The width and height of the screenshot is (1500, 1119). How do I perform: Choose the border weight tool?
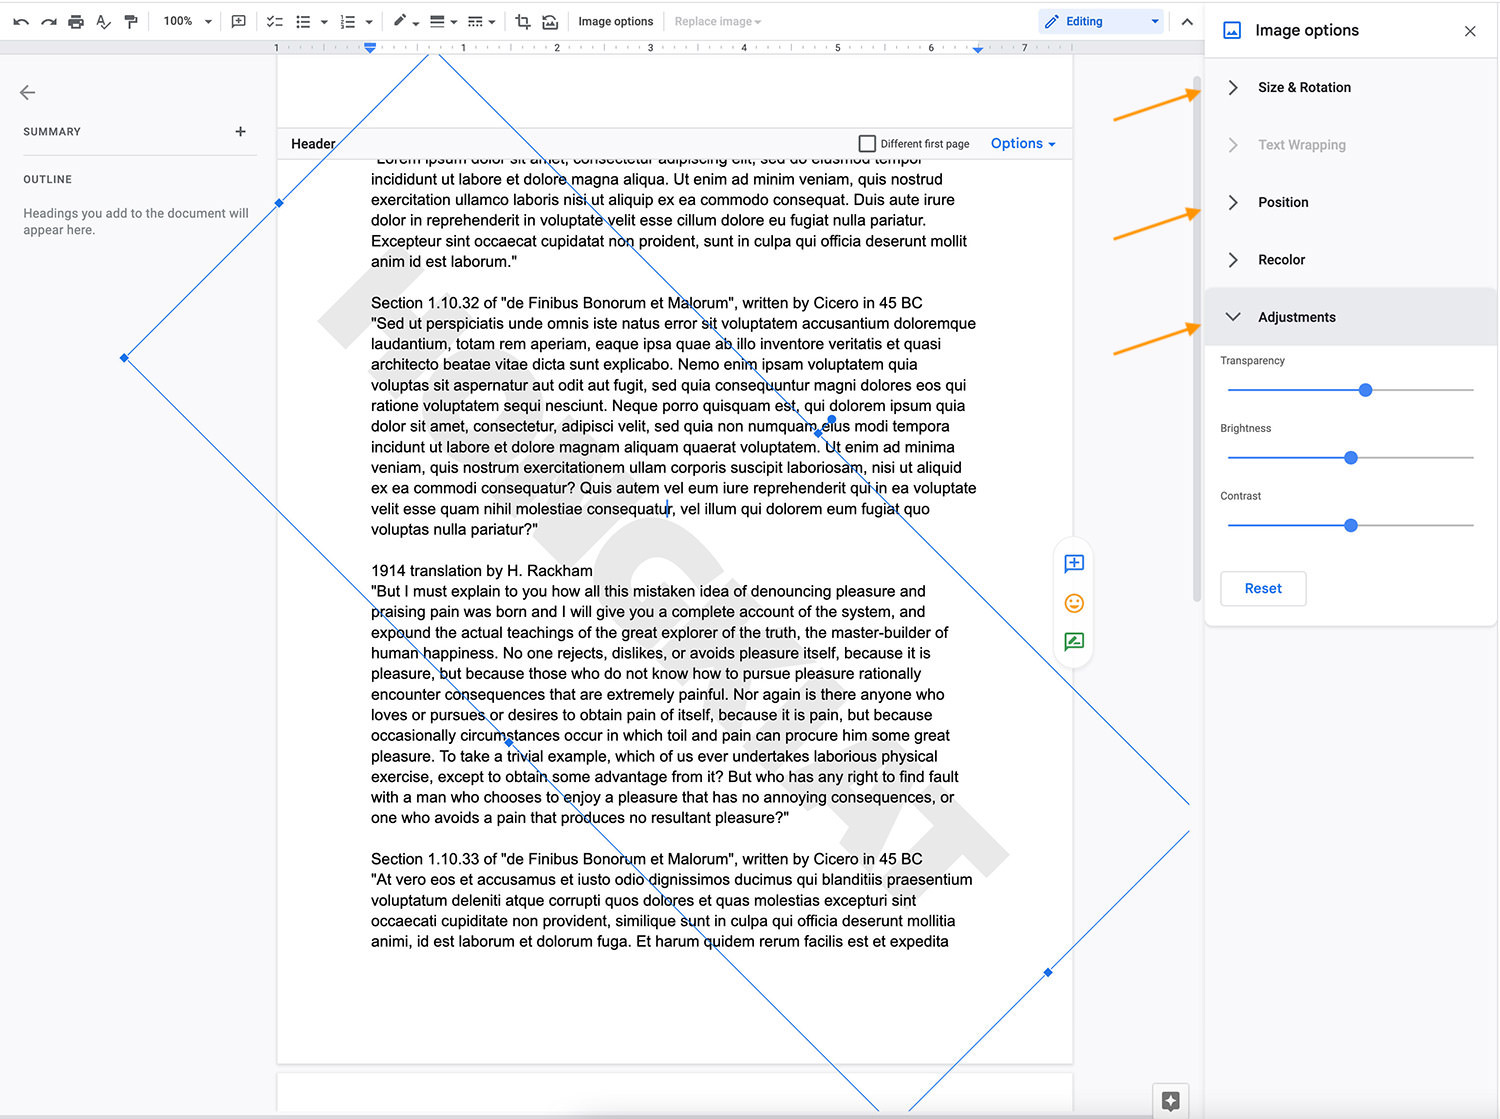pyautogui.click(x=437, y=21)
